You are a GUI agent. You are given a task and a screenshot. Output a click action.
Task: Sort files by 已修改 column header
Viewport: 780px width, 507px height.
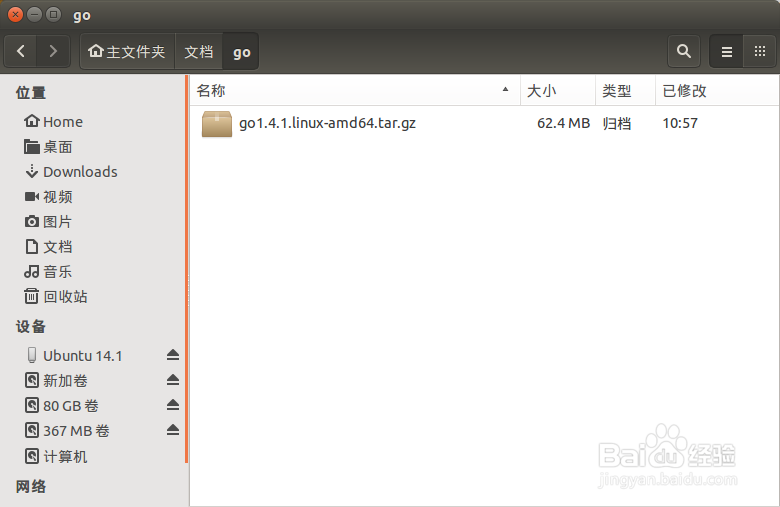(x=717, y=91)
